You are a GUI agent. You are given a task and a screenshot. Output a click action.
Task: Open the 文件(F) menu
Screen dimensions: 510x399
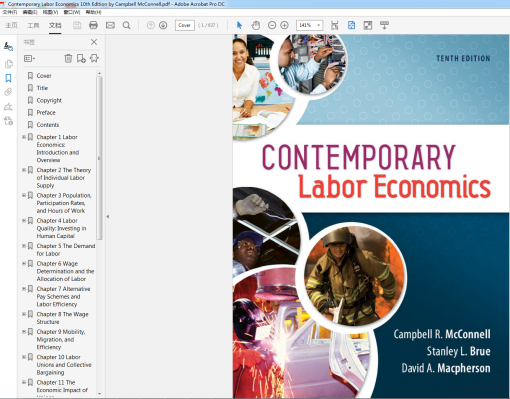tap(10, 12)
